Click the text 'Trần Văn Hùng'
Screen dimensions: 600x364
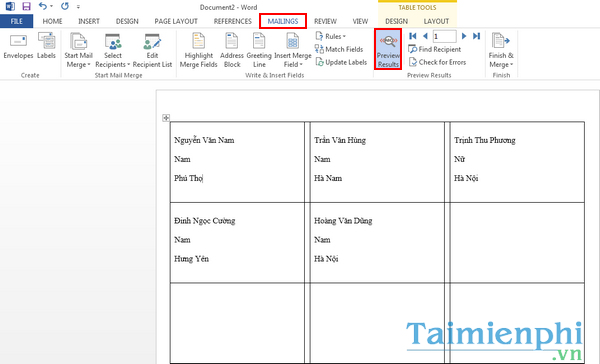(x=340, y=140)
